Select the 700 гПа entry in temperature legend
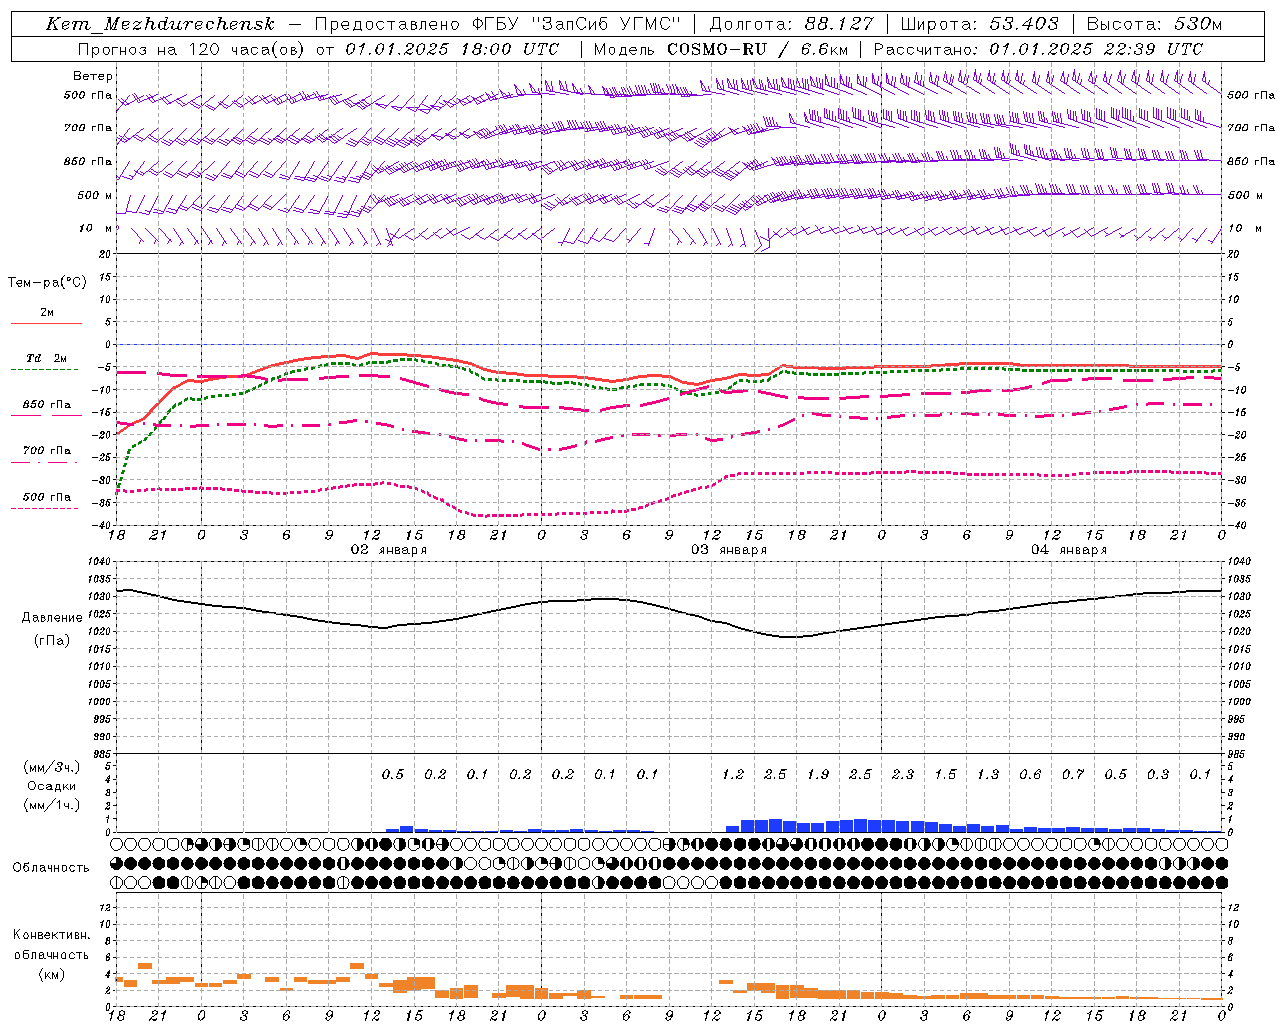Image resolution: width=1280 pixels, height=1024 pixels. pyautogui.click(x=47, y=450)
